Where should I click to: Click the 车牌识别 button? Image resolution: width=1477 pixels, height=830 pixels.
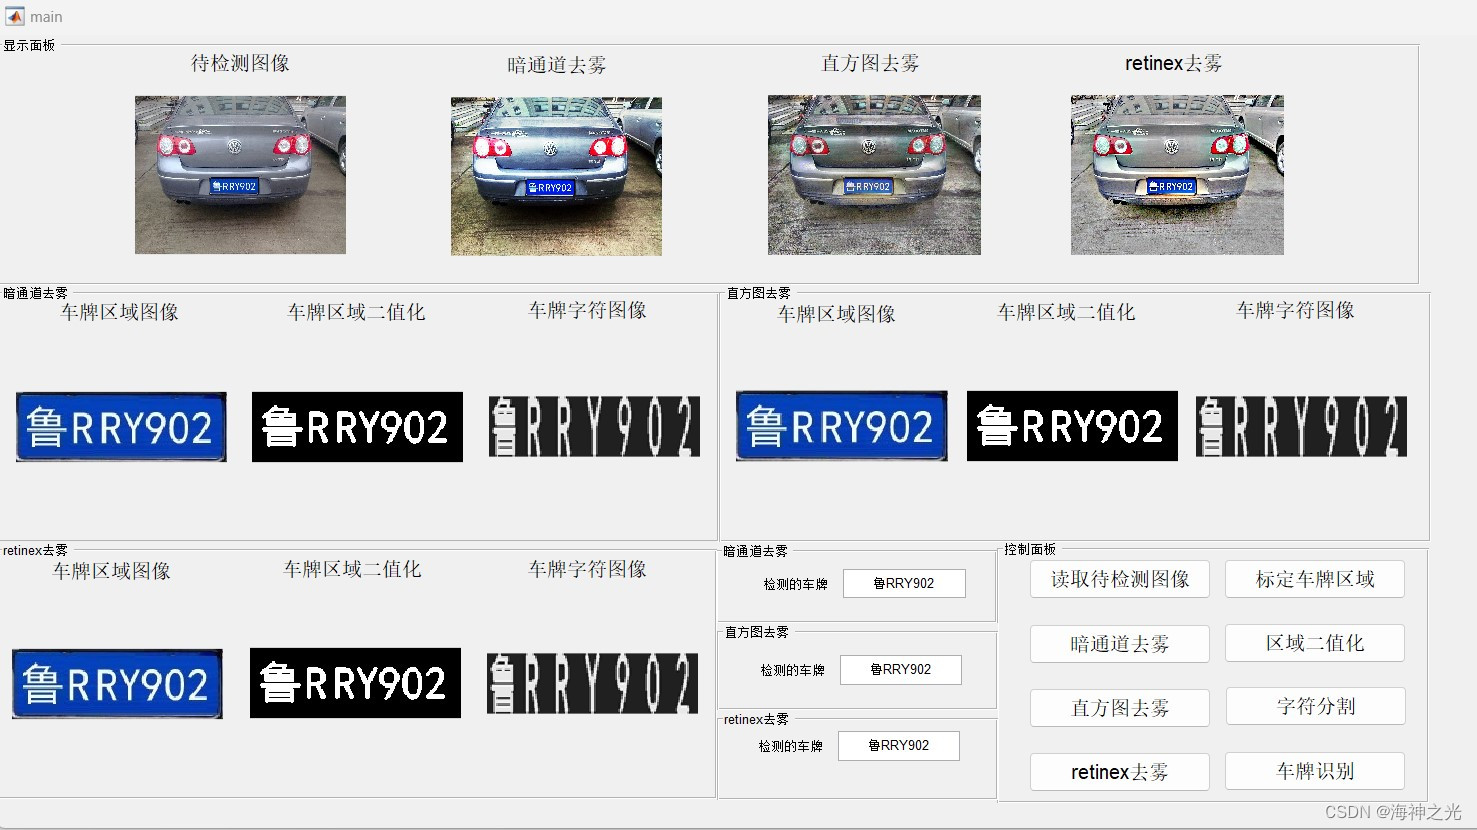[x=1315, y=771]
